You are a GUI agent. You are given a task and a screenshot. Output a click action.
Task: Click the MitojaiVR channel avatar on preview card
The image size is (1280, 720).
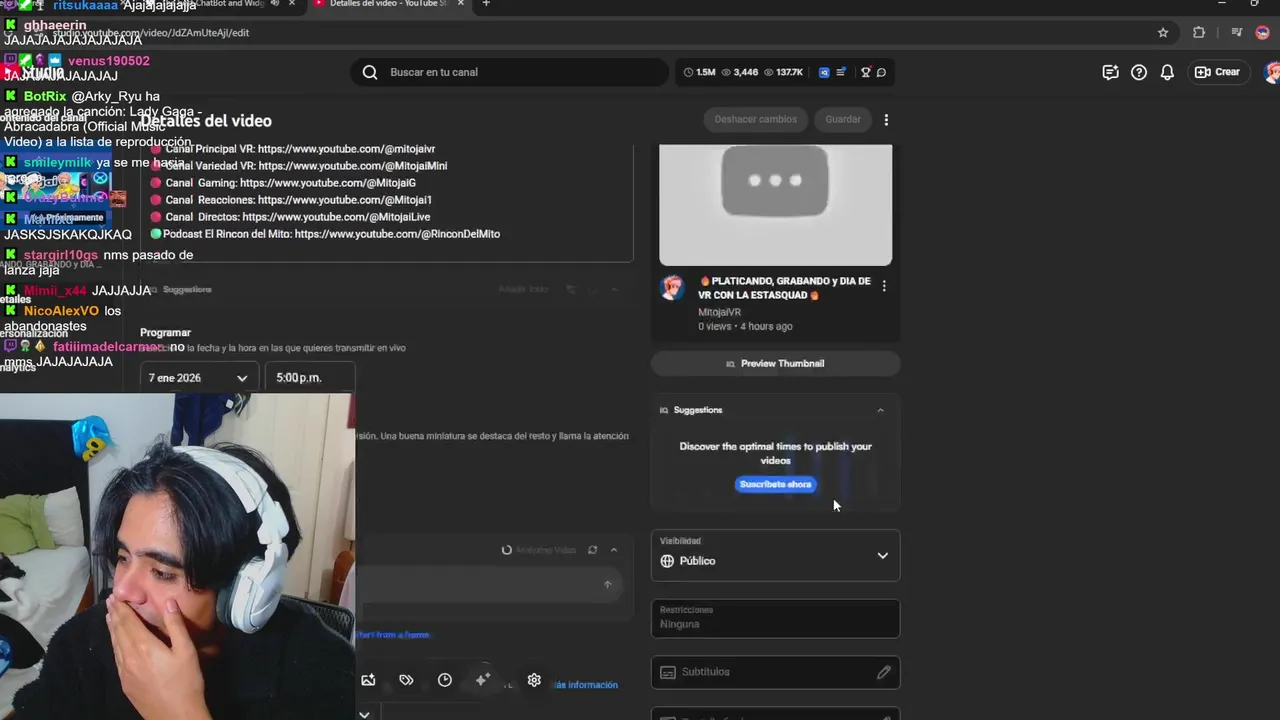673,288
